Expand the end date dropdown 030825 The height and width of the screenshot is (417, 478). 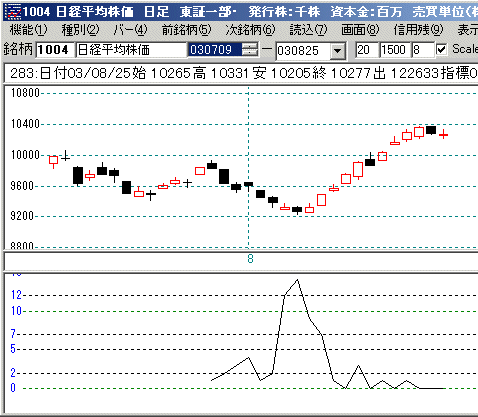point(338,51)
